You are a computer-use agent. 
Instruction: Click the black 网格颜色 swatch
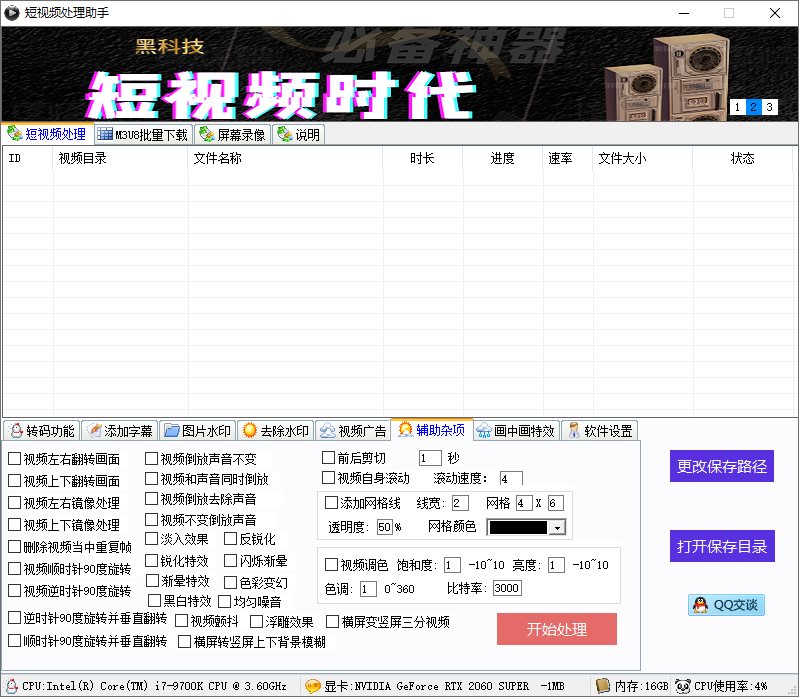[x=518, y=527]
